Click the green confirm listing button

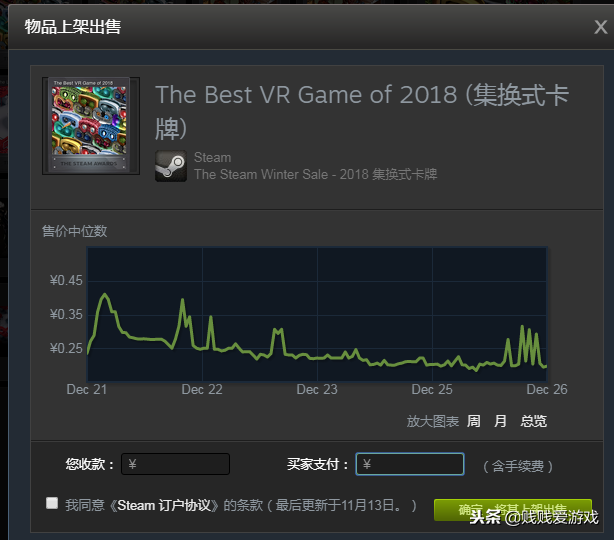point(513,510)
